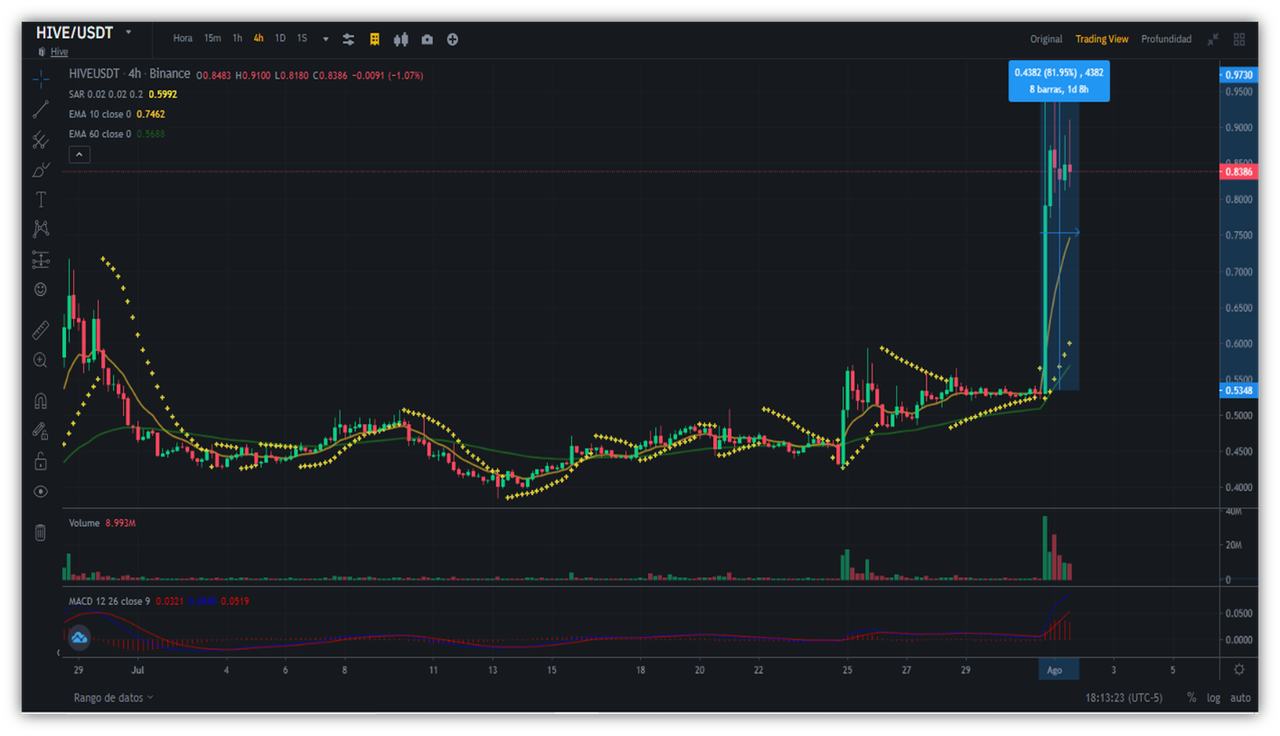Open the Hive link under pair name
This screenshot has height=736, width=1280.
[59, 52]
